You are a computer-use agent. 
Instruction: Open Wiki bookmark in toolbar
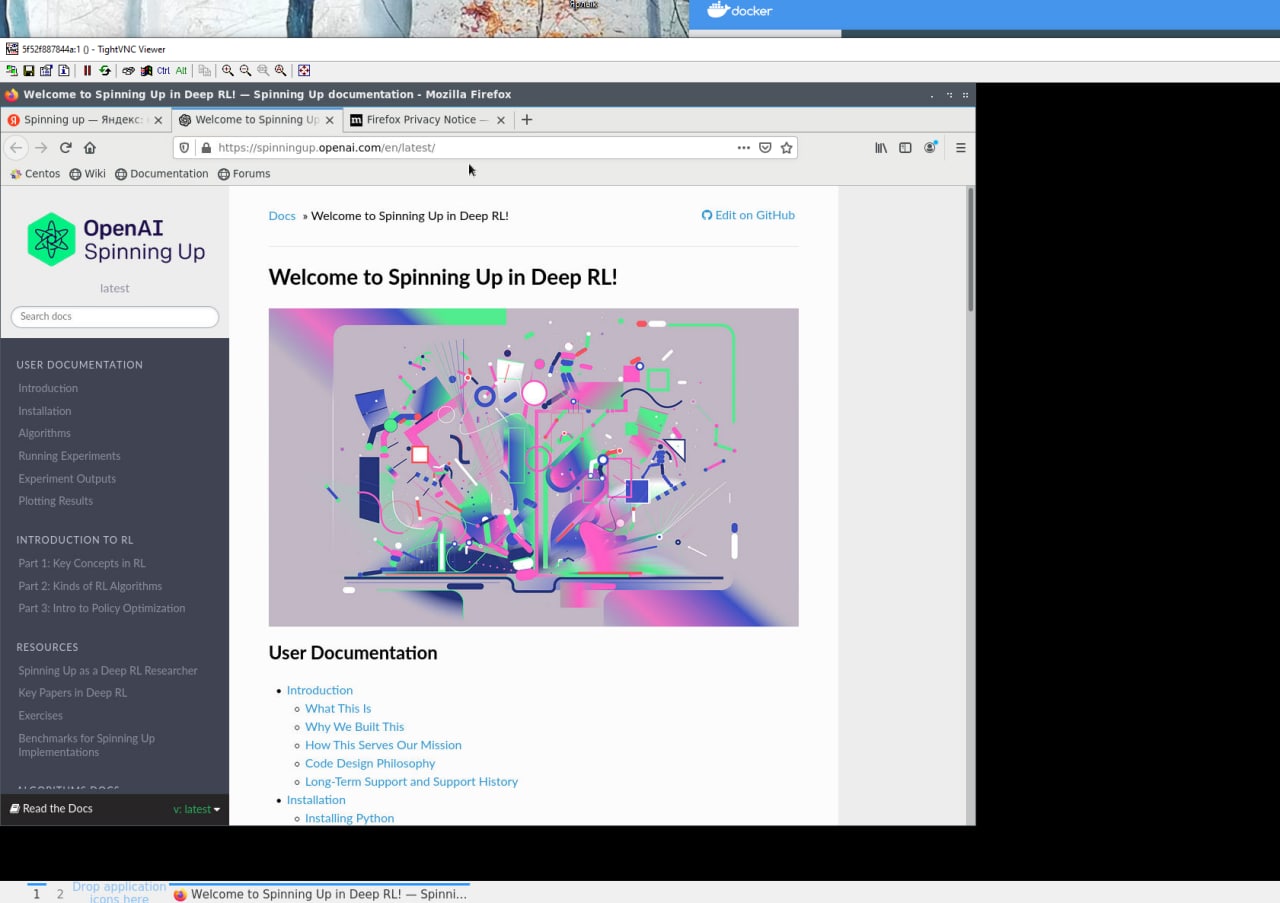coord(87,173)
